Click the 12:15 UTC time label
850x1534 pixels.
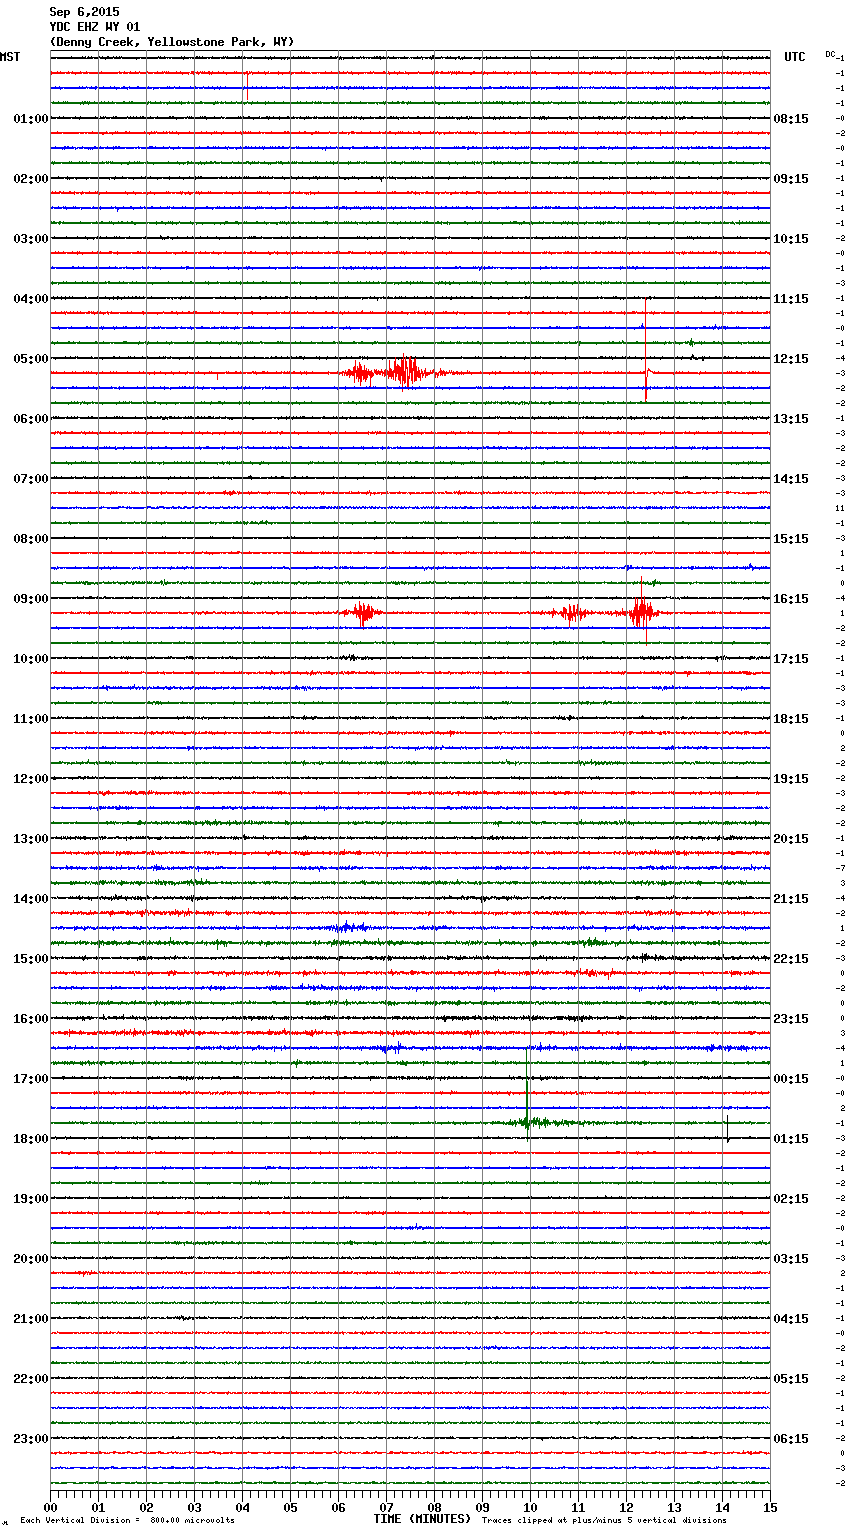point(791,359)
